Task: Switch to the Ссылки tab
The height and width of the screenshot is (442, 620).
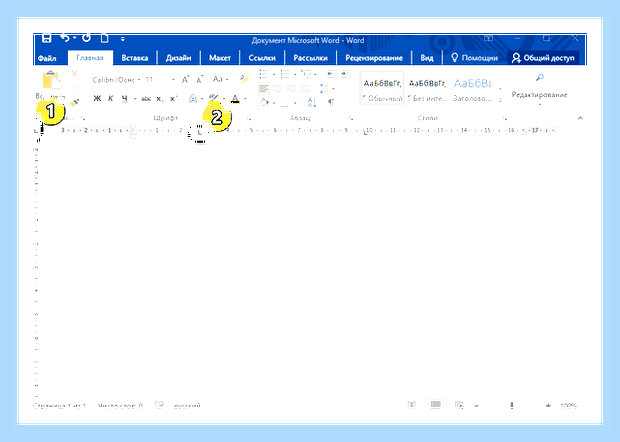Action: (262, 58)
